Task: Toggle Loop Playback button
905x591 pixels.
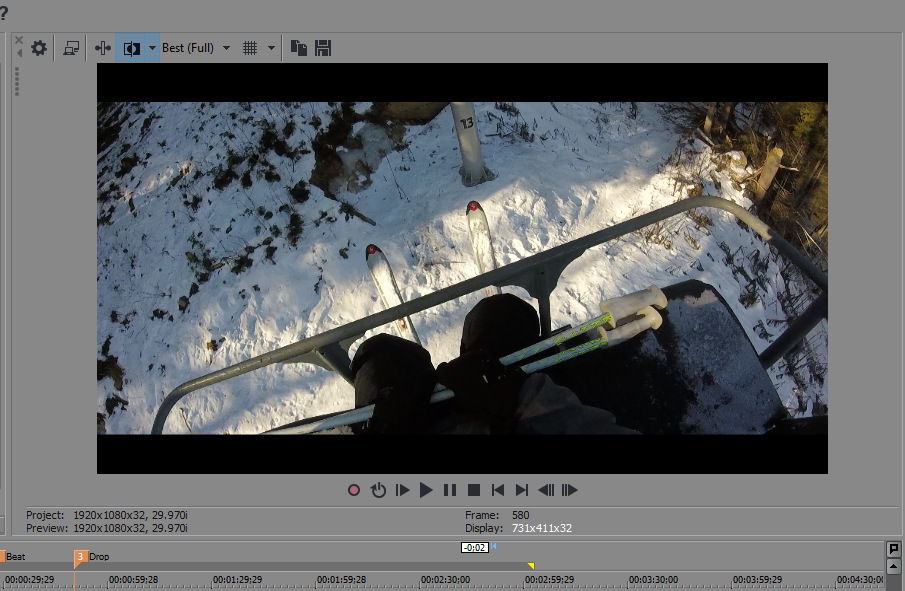Action: click(378, 490)
